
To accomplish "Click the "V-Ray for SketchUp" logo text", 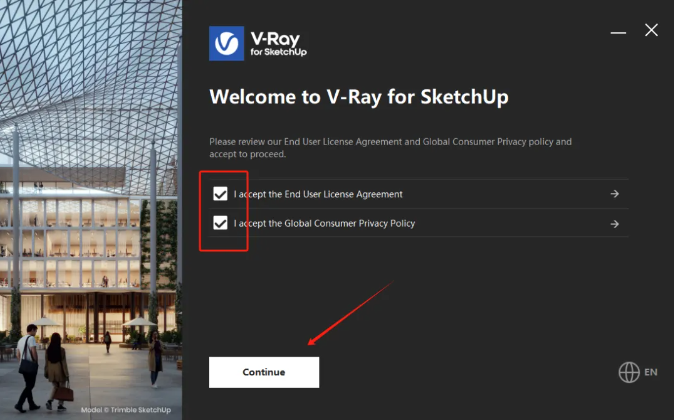I will [x=279, y=44].
